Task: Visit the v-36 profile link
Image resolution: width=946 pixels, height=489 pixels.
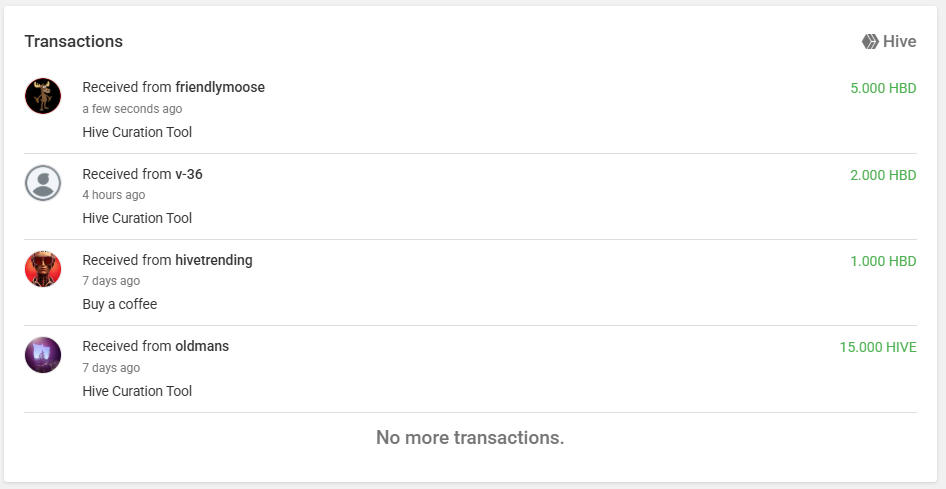Action: point(189,174)
